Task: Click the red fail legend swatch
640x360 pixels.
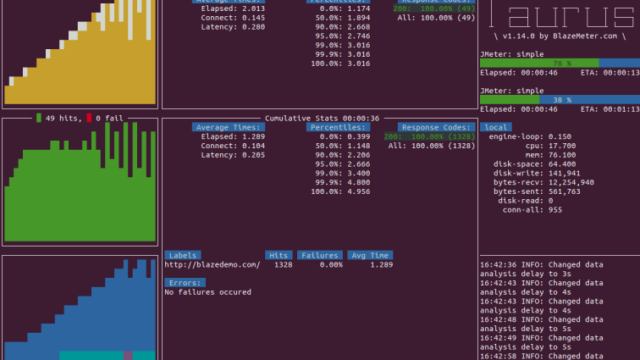Action: [89, 118]
